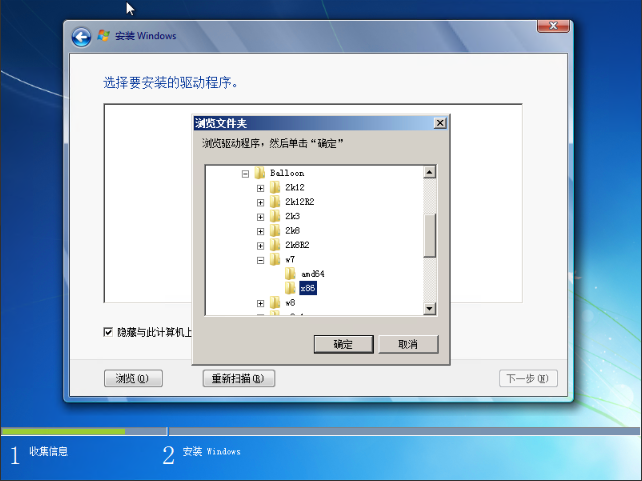Viewport: 642px width, 481px height.
Task: Select the 2k12R2 folder name
Action: tap(300, 202)
